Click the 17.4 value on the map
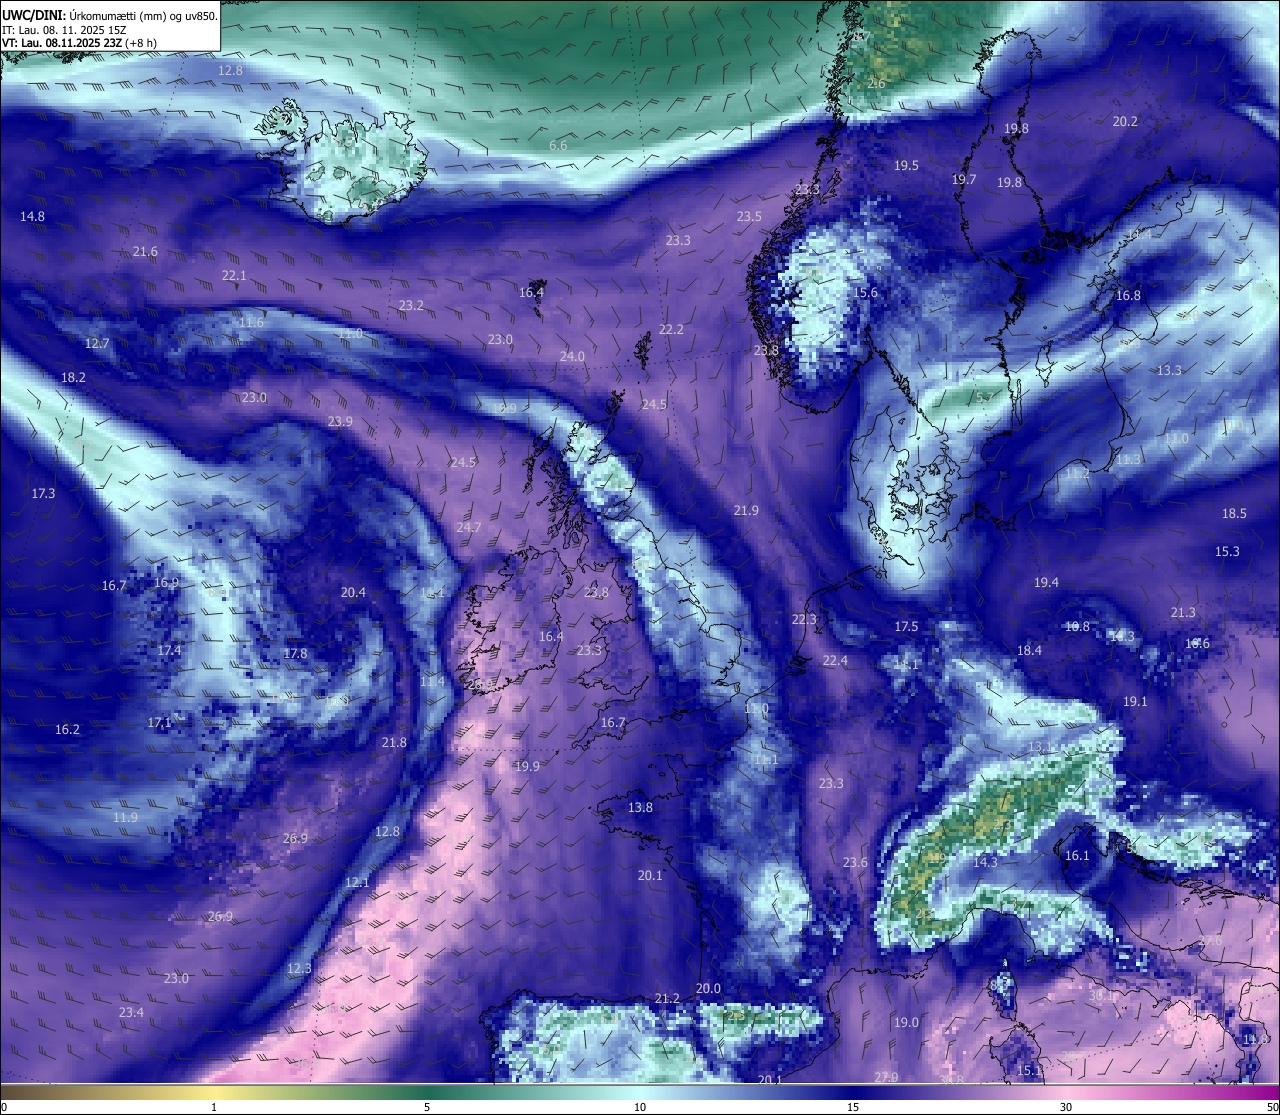The width and height of the screenshot is (1280, 1115). coord(170,650)
